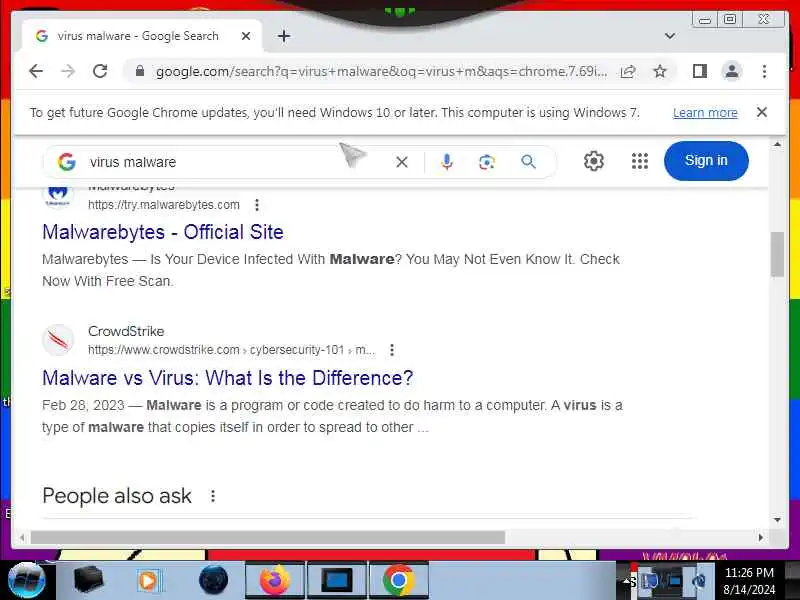Open a new tab

click(284, 36)
